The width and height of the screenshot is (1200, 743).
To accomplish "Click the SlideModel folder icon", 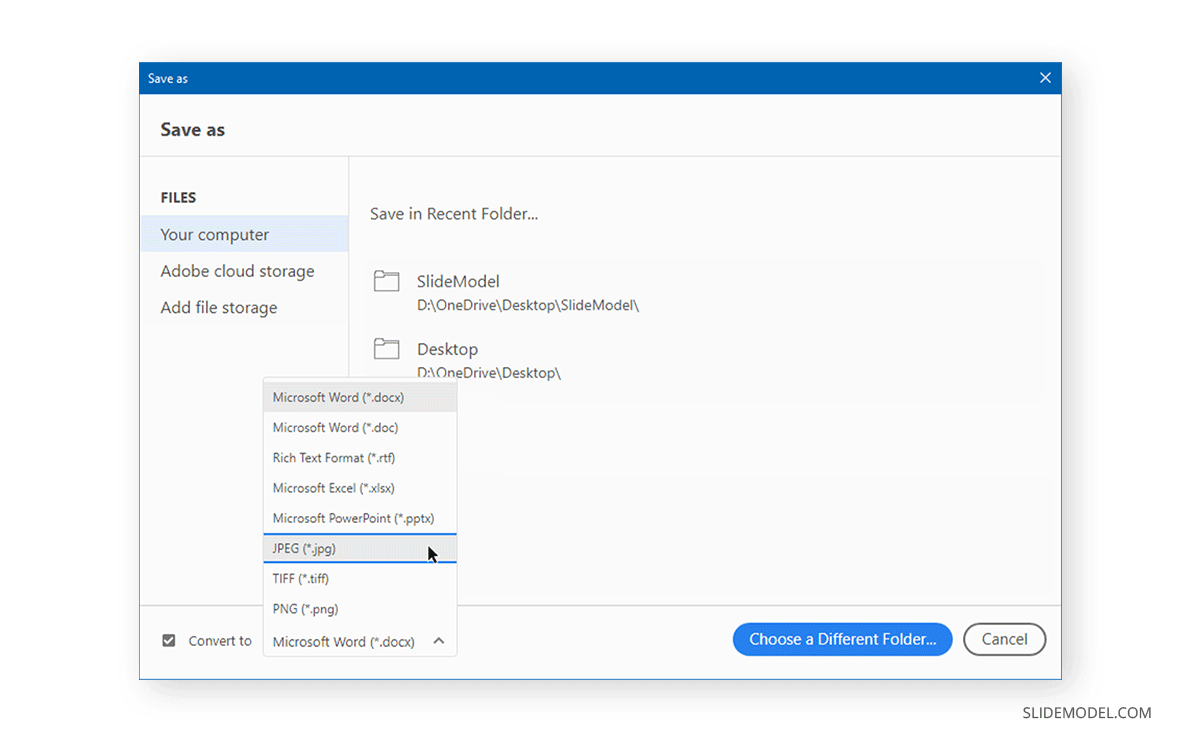I will click(386, 281).
